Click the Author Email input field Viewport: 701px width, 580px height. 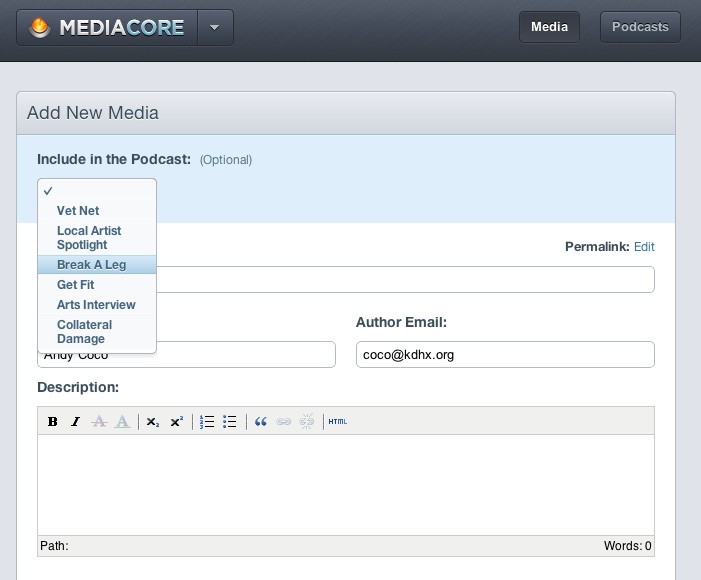coord(505,354)
